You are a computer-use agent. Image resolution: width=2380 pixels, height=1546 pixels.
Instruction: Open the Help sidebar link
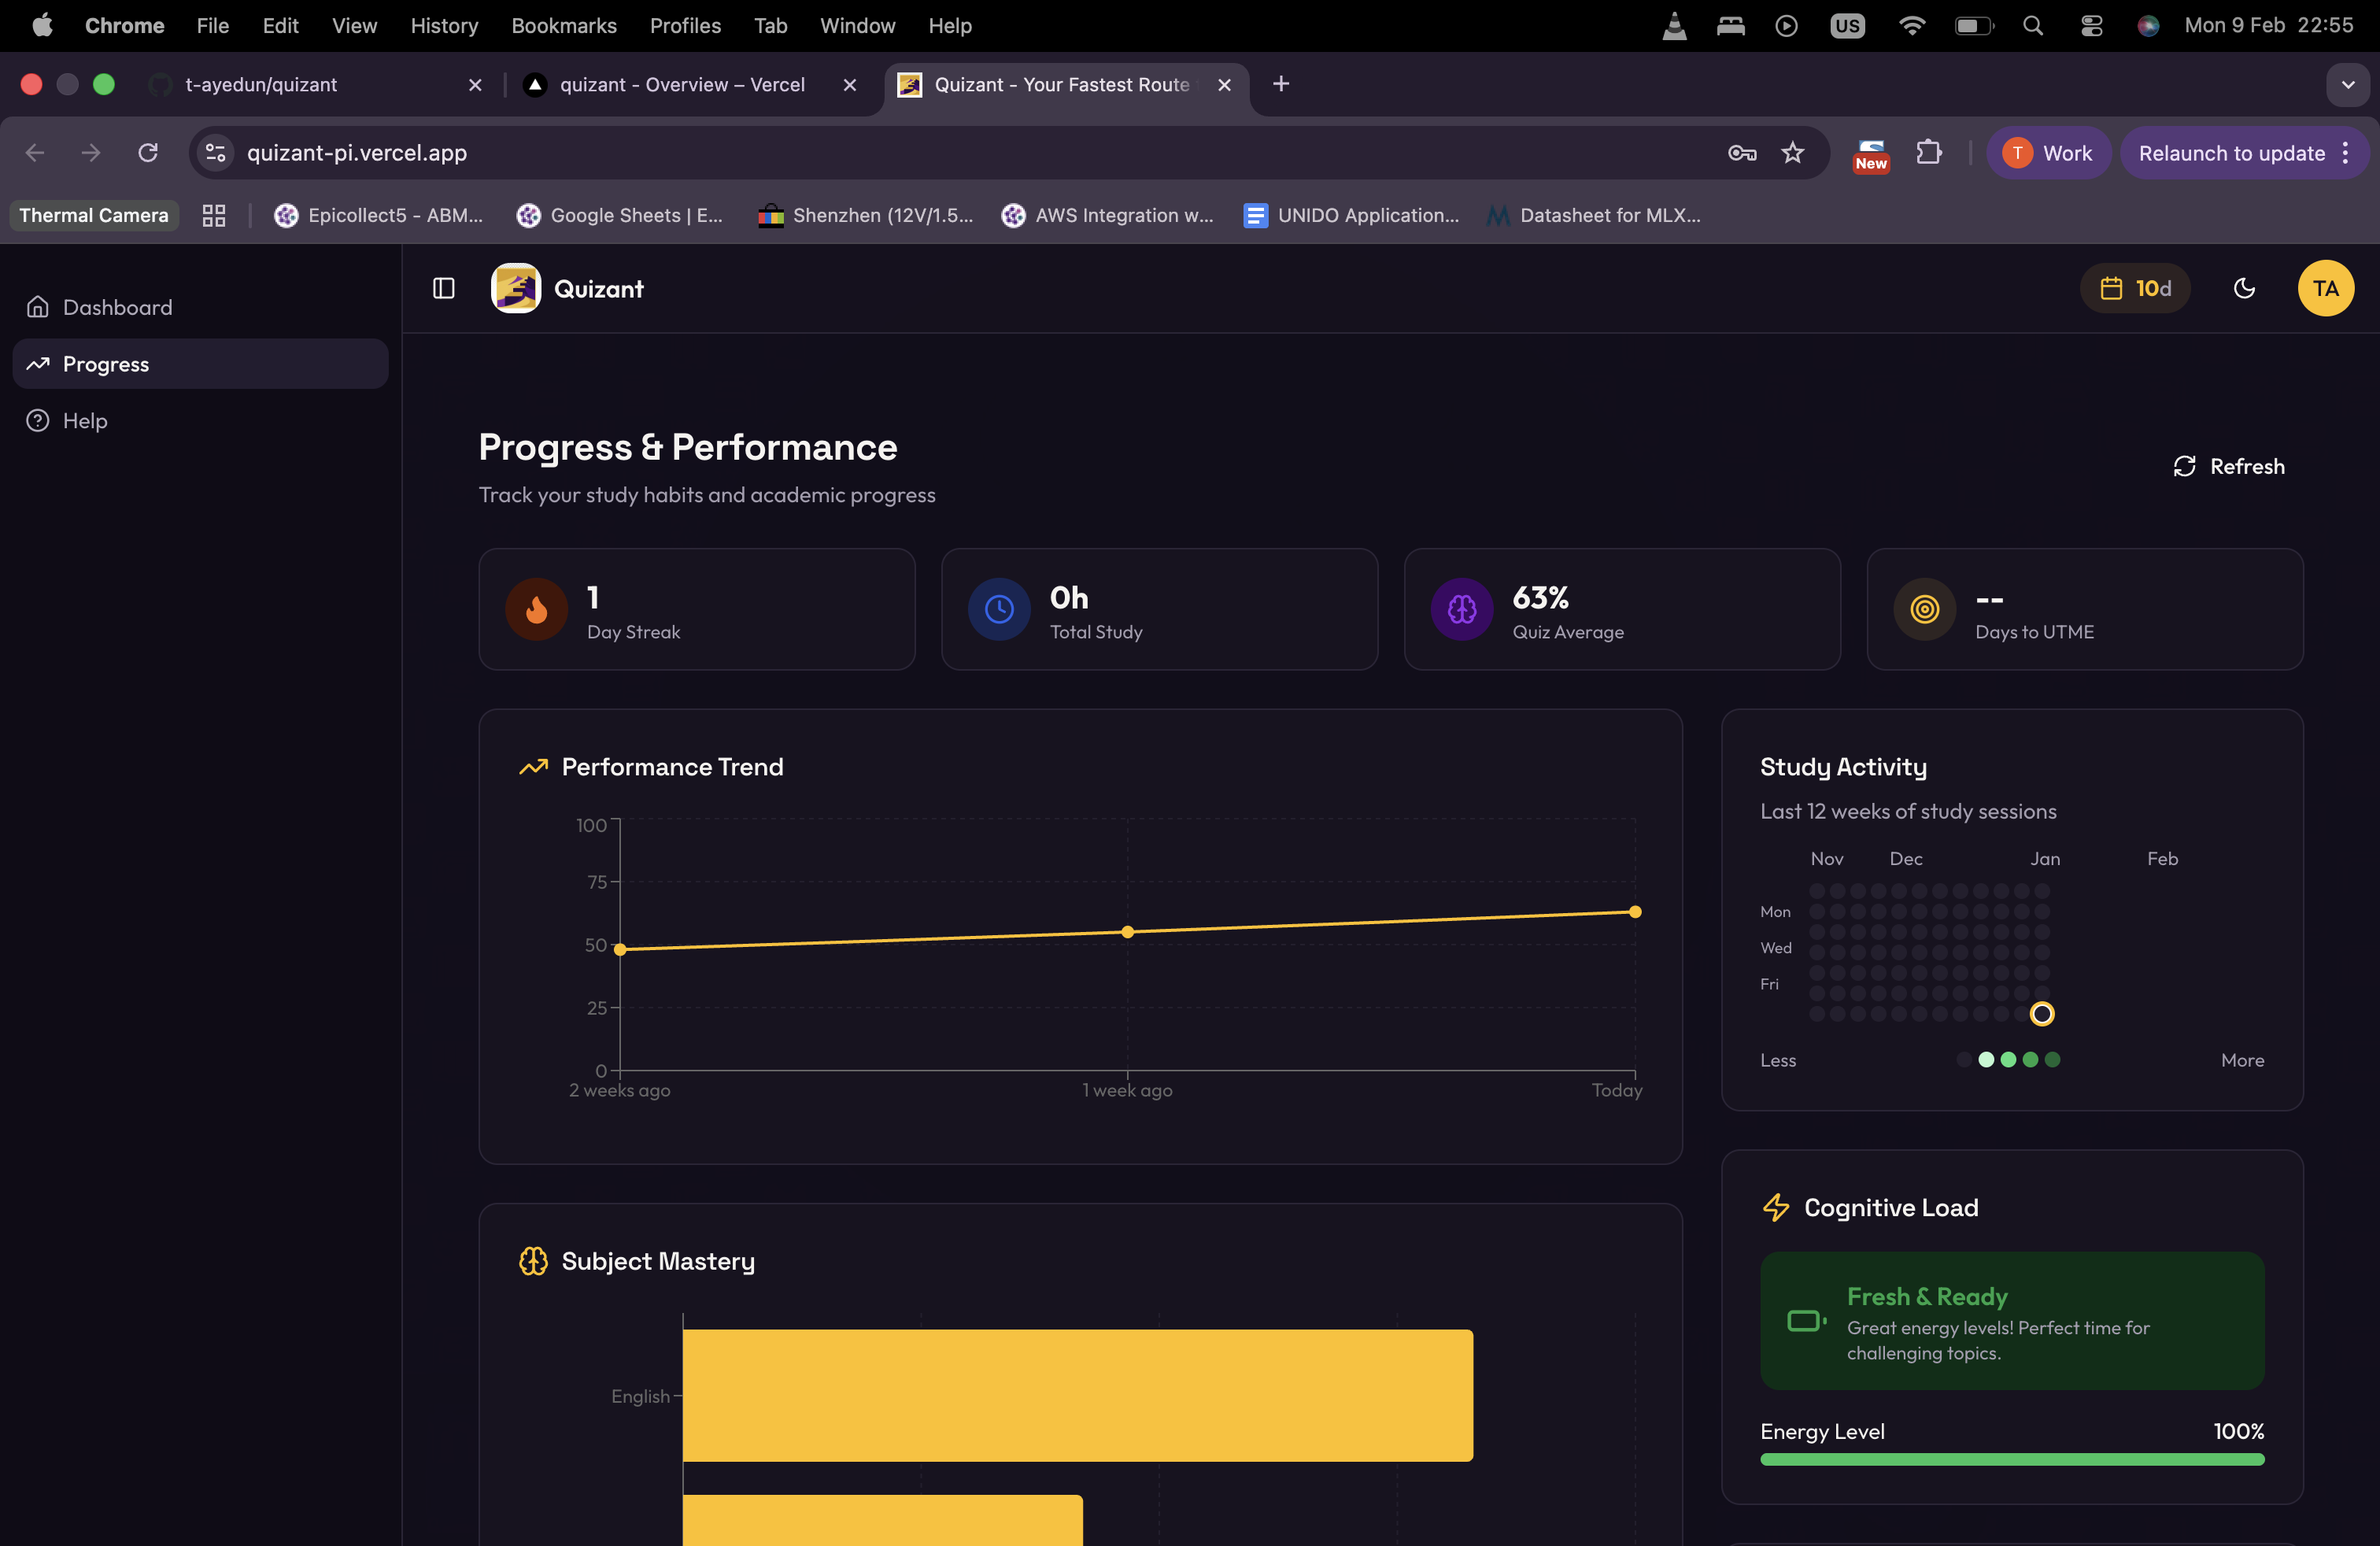pos(85,421)
